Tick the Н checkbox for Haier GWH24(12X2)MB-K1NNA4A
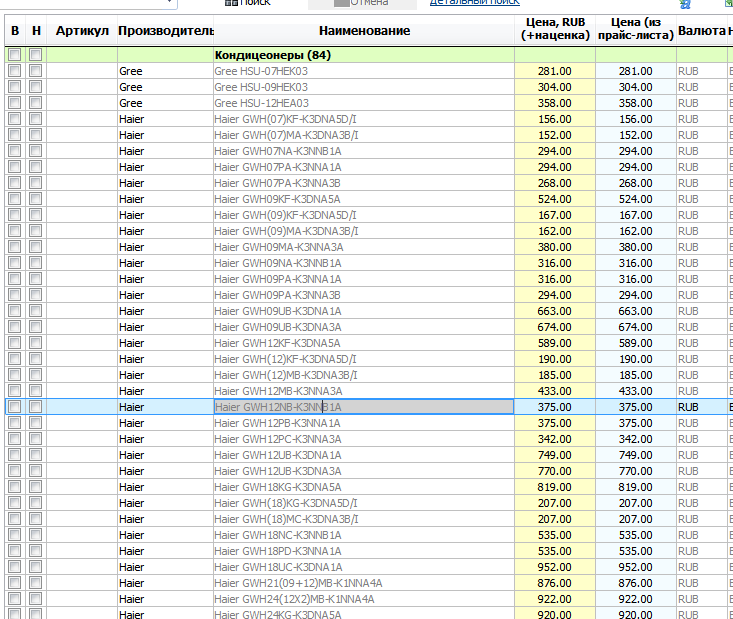 point(35,598)
